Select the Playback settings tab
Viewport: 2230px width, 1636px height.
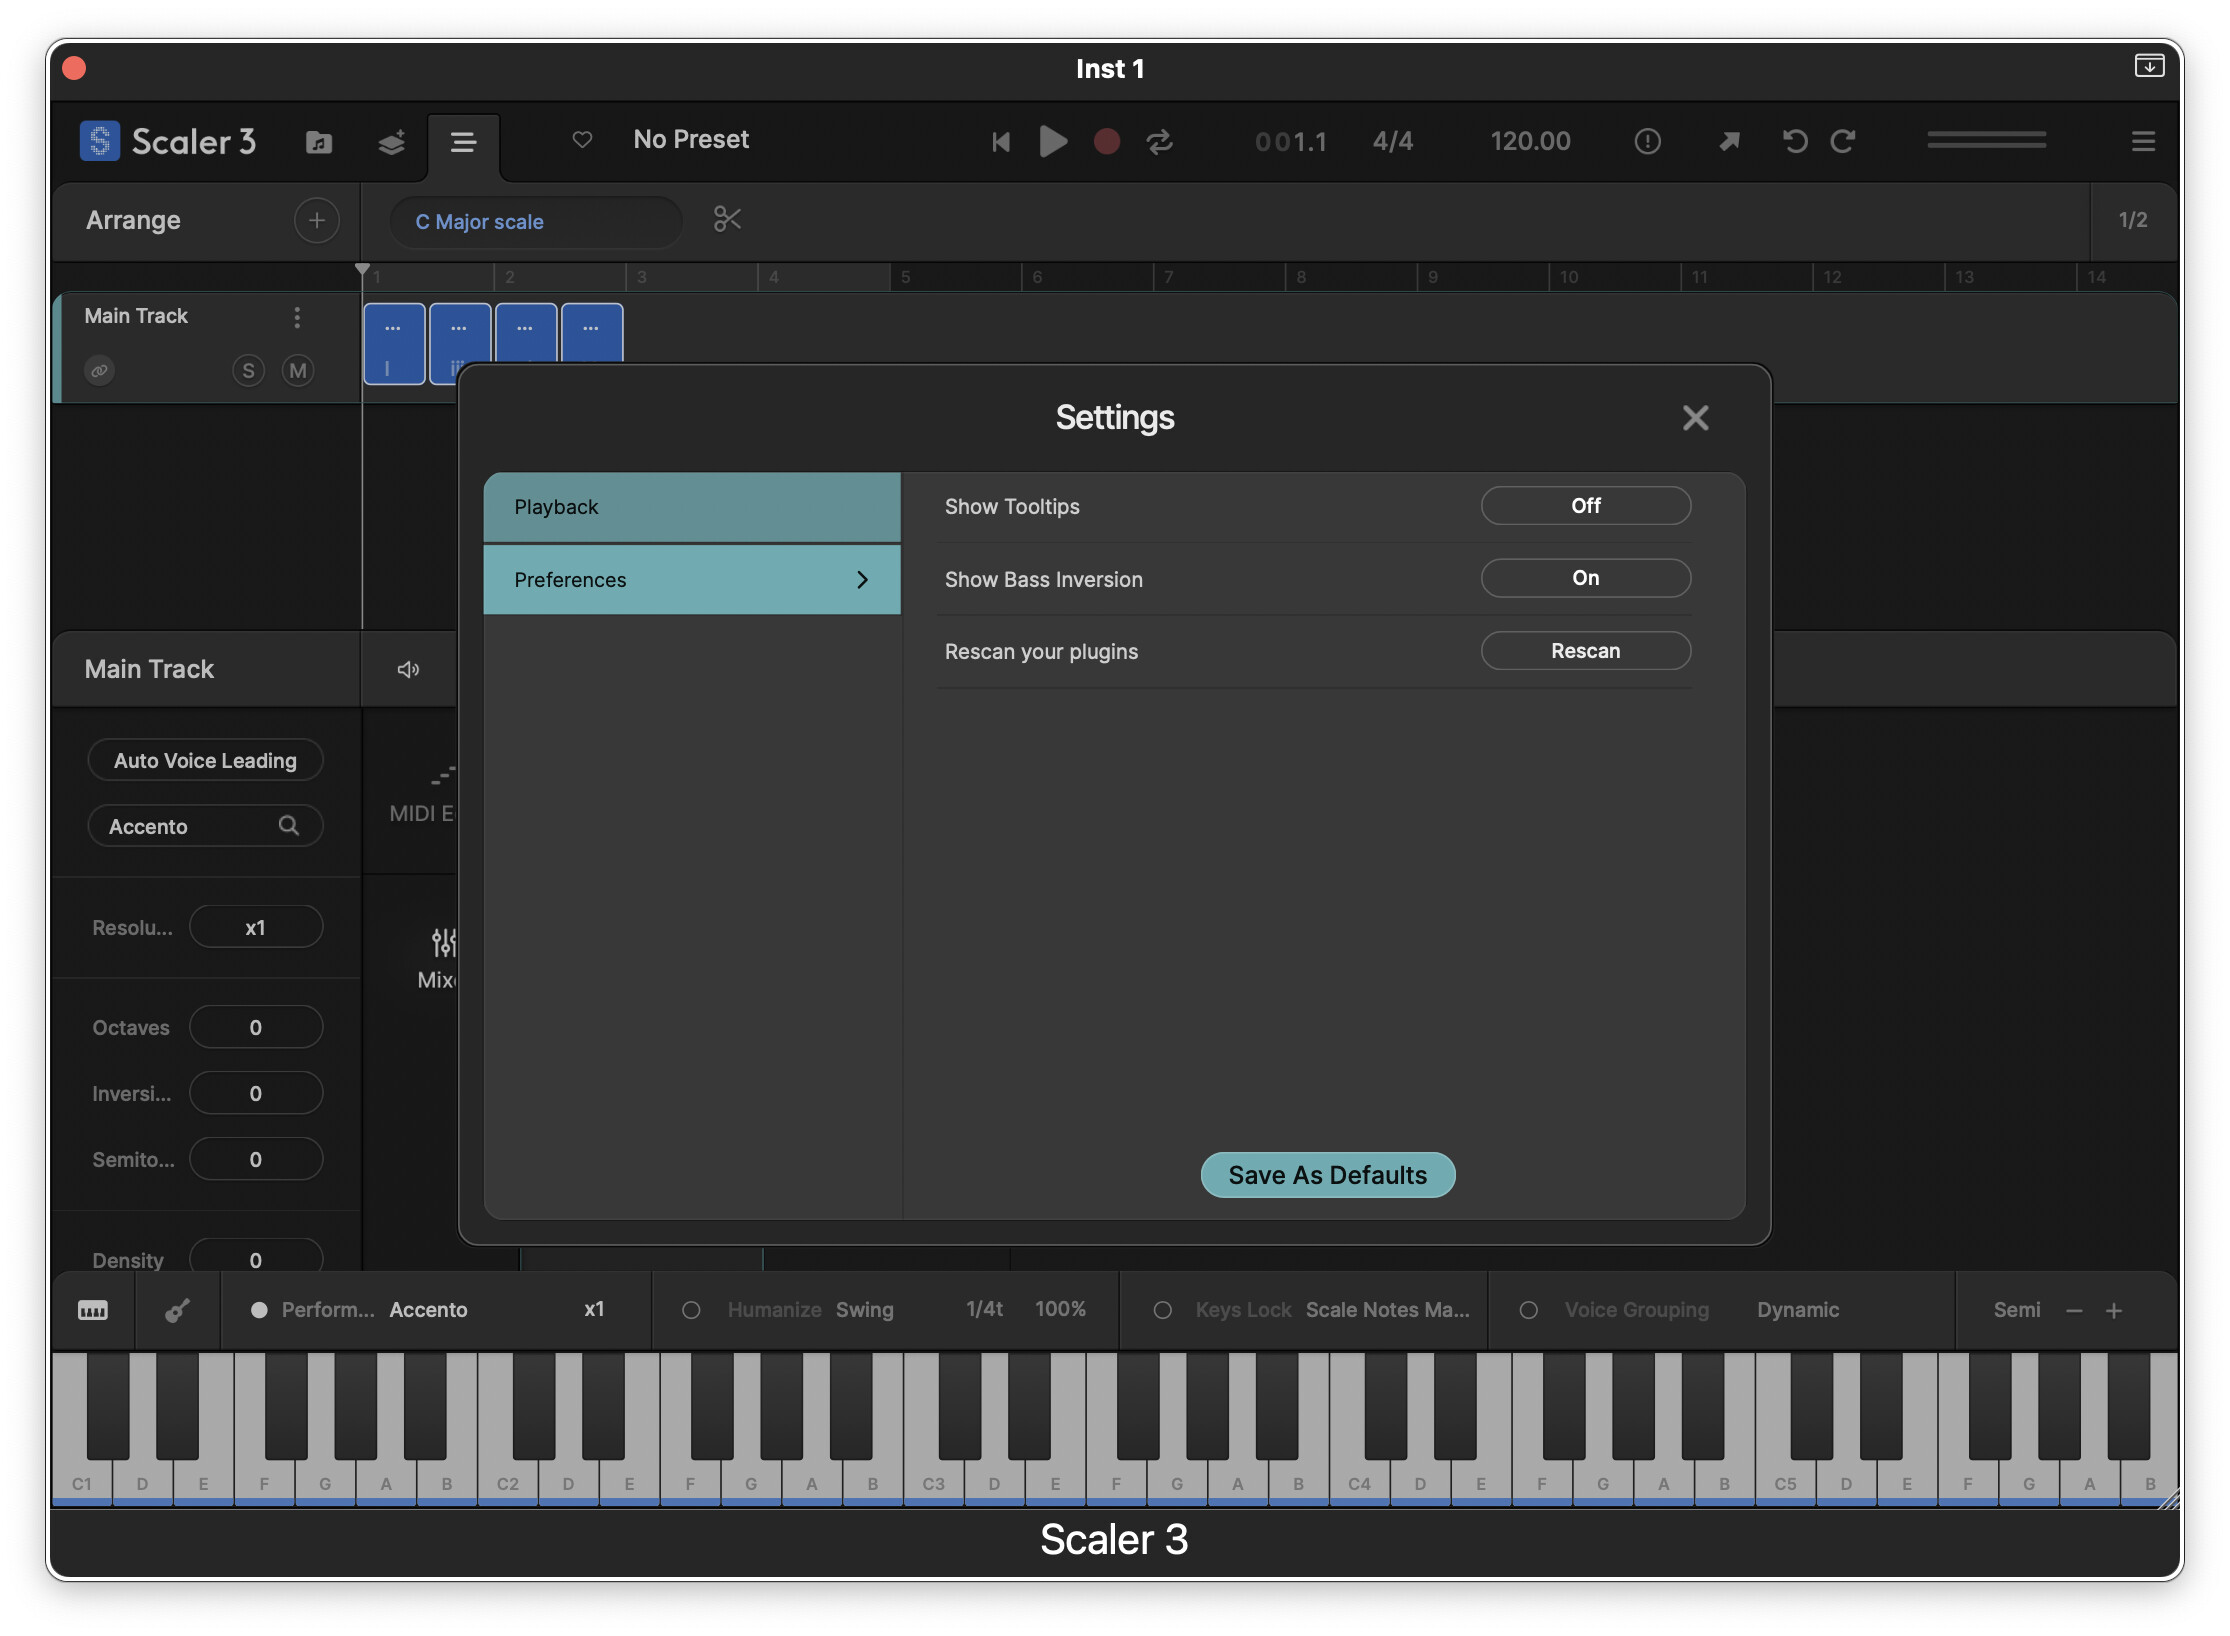pyautogui.click(x=691, y=507)
